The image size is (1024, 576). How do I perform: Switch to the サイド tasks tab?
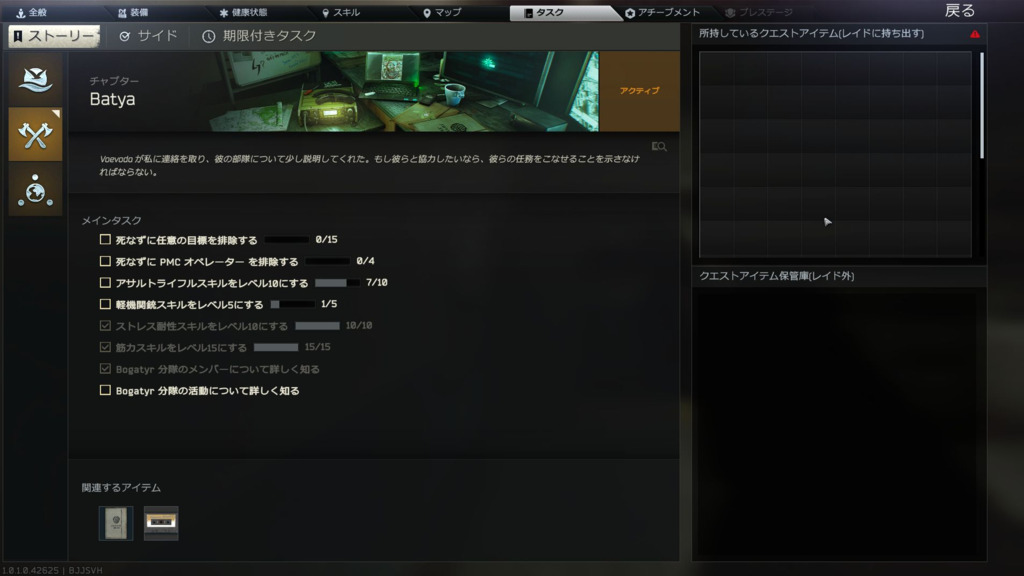(x=148, y=36)
